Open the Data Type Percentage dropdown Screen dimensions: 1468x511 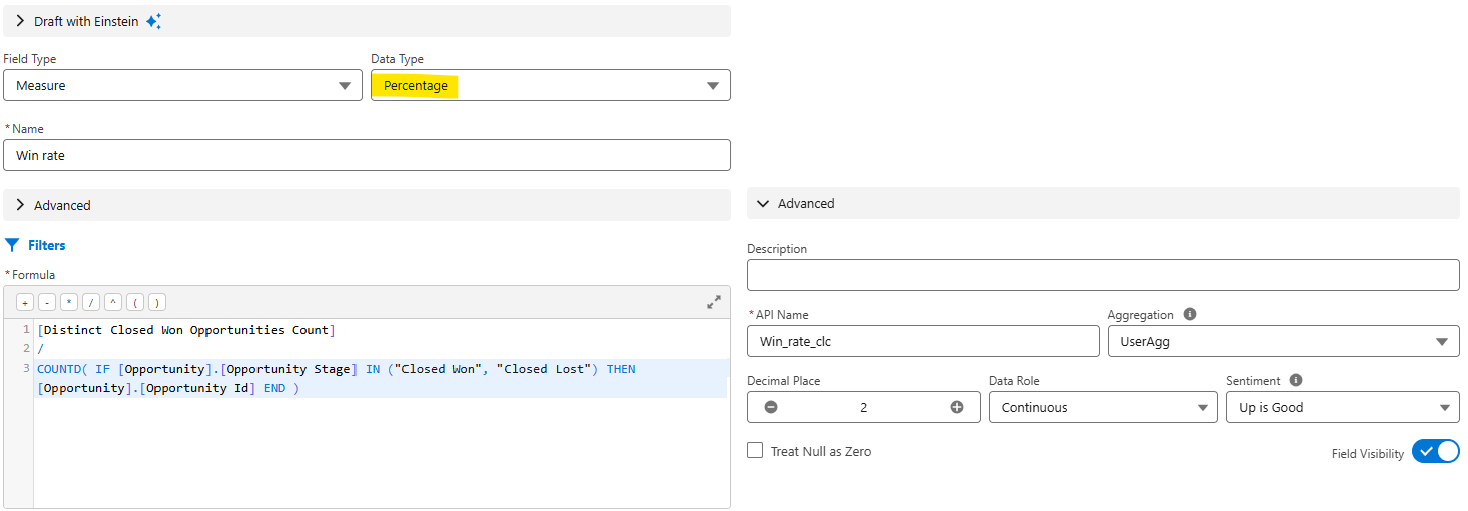coord(550,86)
